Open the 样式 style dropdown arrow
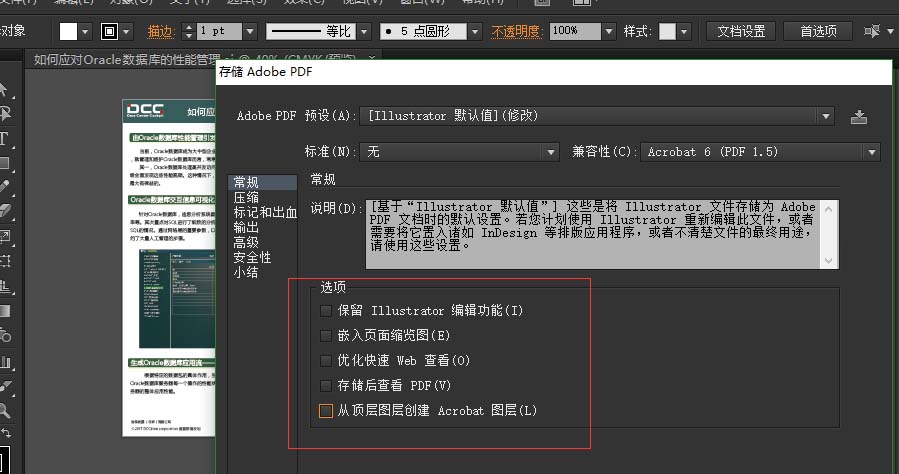The width and height of the screenshot is (899, 474). (683, 32)
